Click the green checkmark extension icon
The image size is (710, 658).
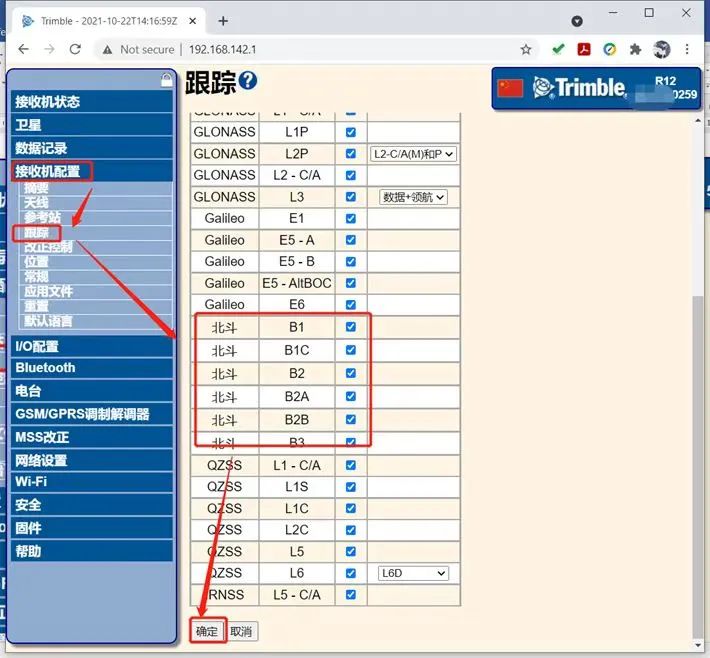pyautogui.click(x=558, y=48)
